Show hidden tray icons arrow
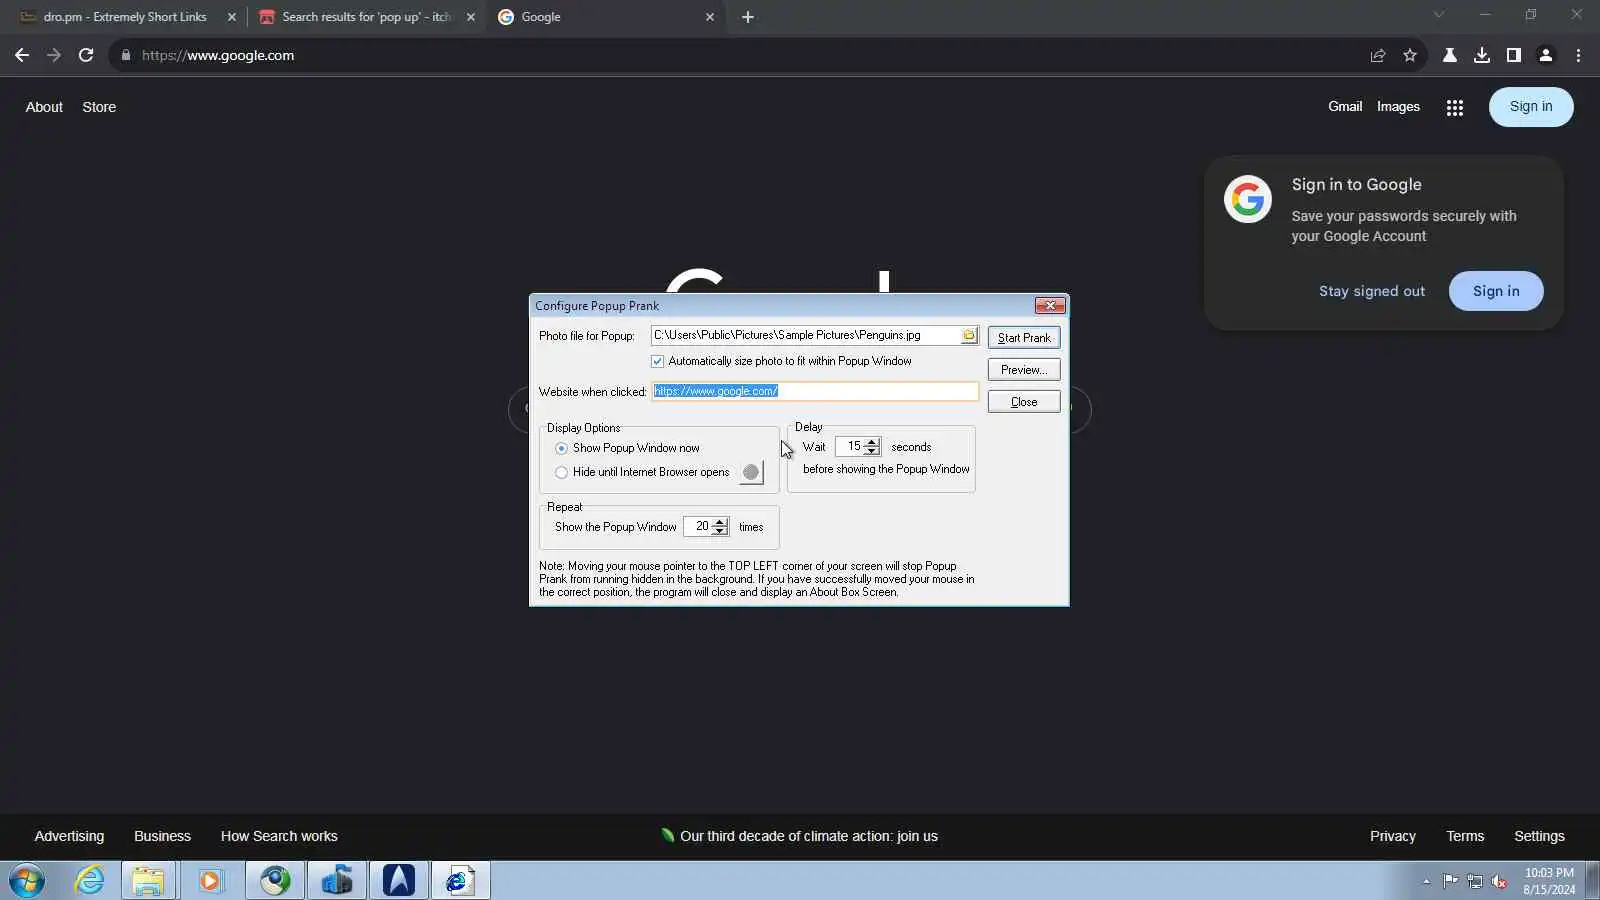 click(x=1426, y=881)
